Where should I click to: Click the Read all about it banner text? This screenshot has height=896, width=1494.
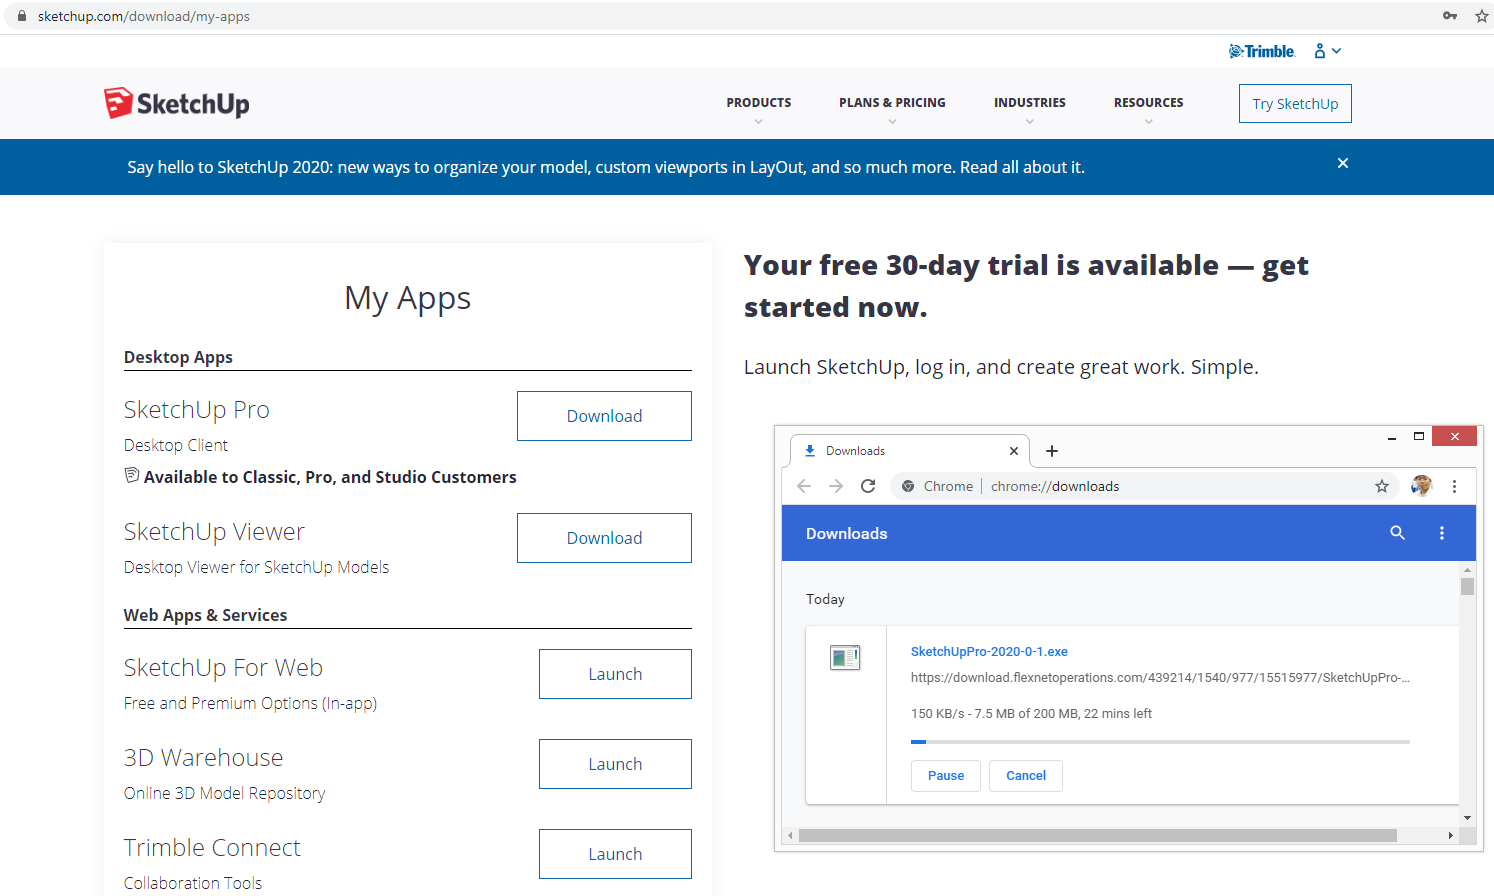click(x=1022, y=167)
